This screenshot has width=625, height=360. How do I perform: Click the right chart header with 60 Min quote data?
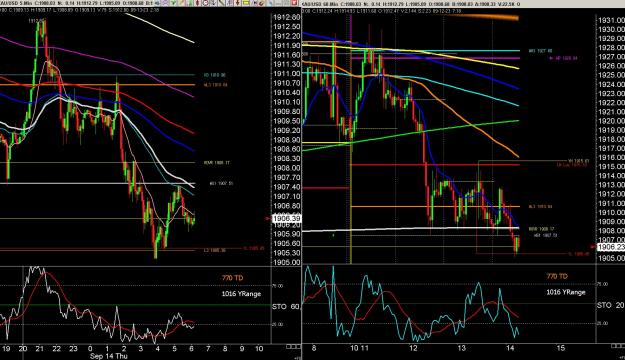coord(381,11)
